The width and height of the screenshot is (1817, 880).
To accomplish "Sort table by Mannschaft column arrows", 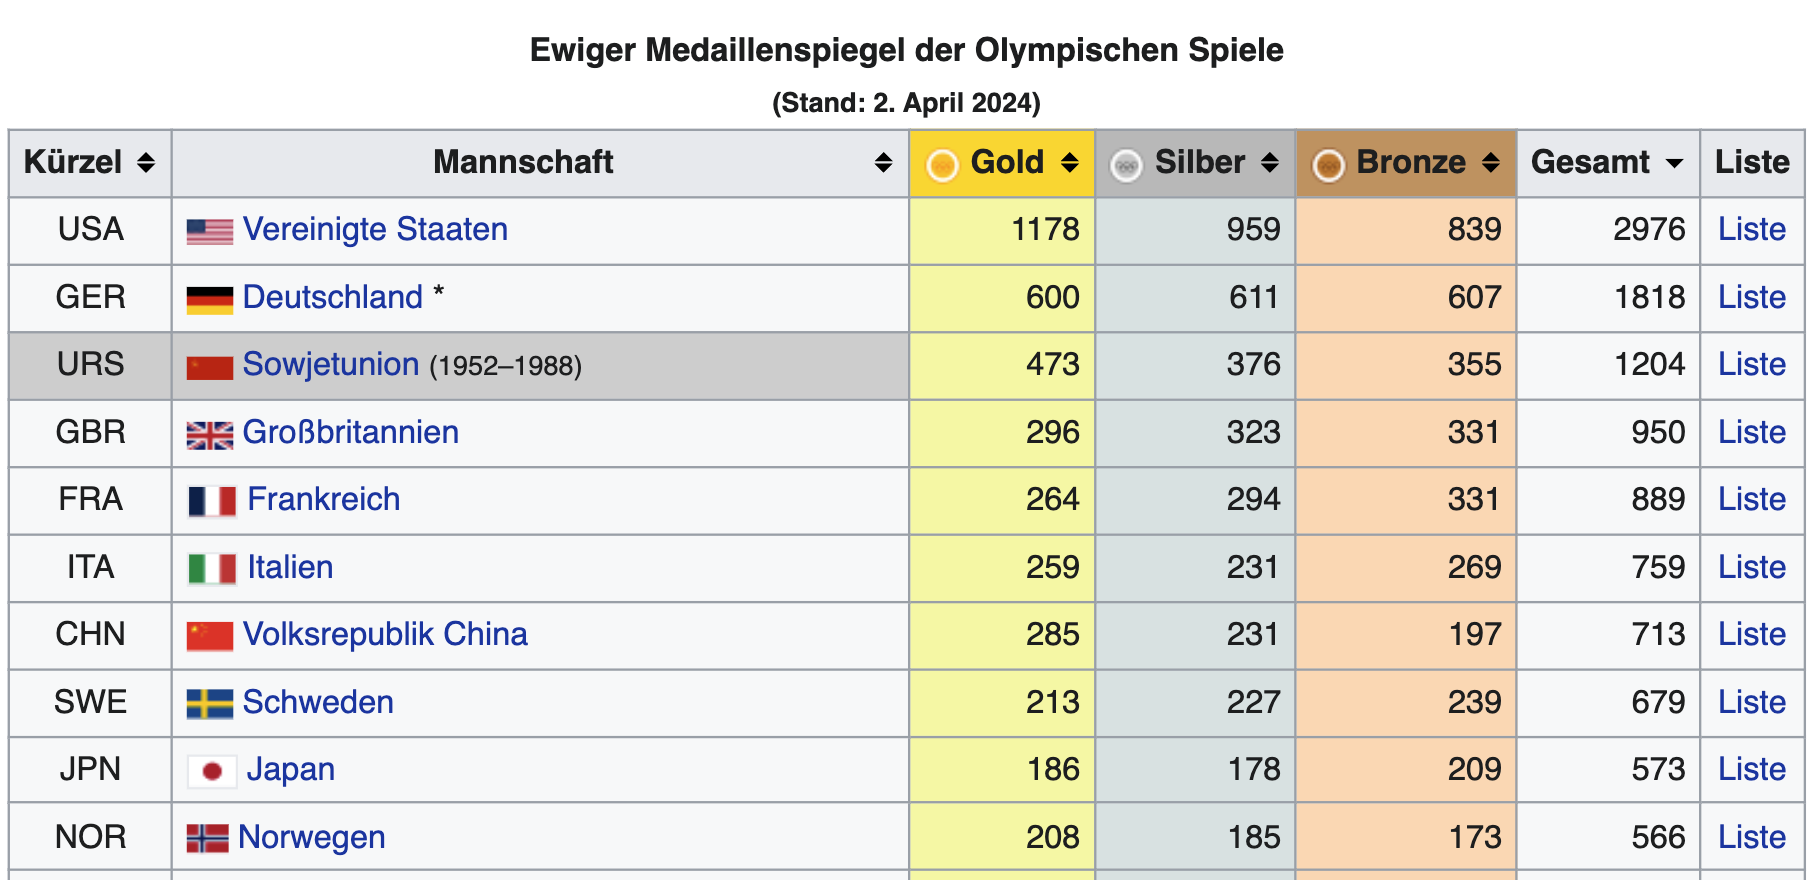I will tap(883, 163).
